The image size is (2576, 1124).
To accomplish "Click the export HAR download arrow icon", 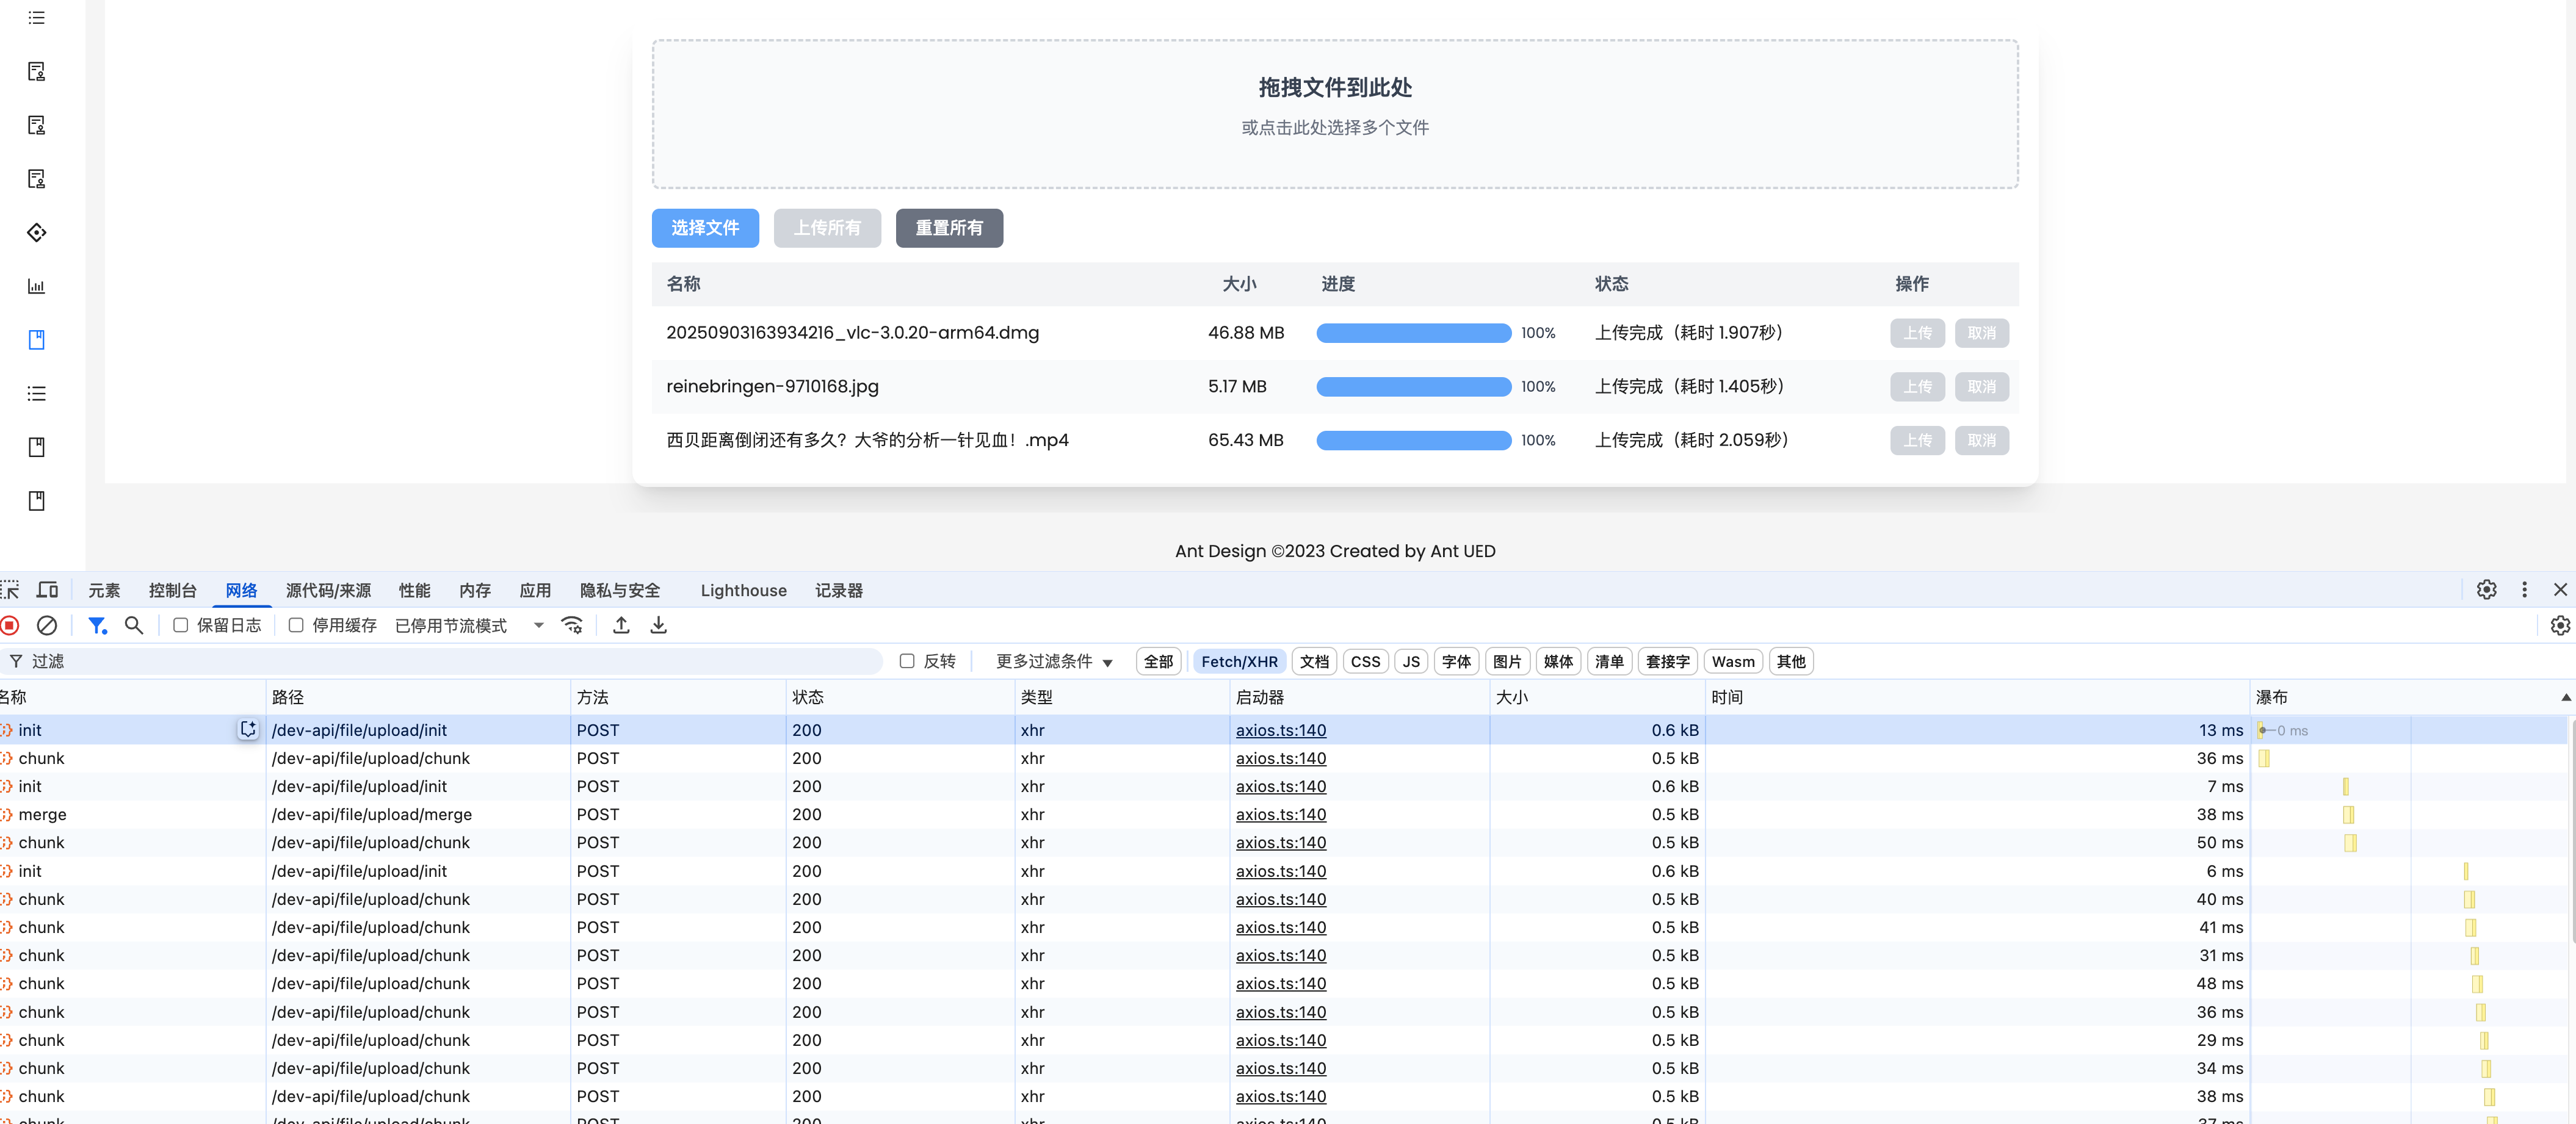I will coord(658,625).
